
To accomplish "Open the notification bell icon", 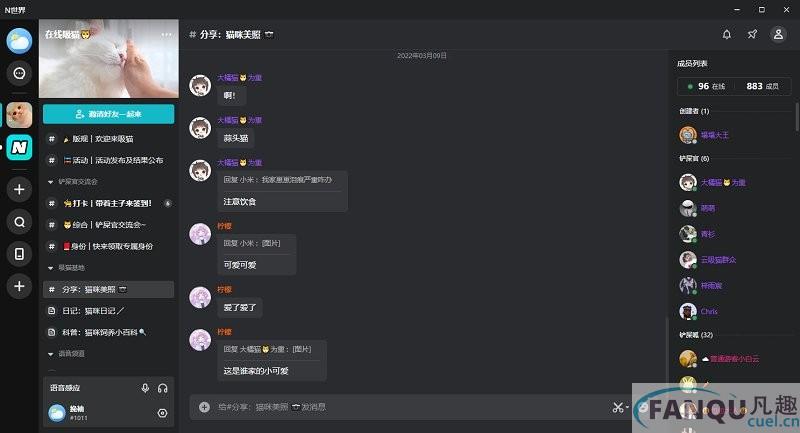I will tap(727, 34).
